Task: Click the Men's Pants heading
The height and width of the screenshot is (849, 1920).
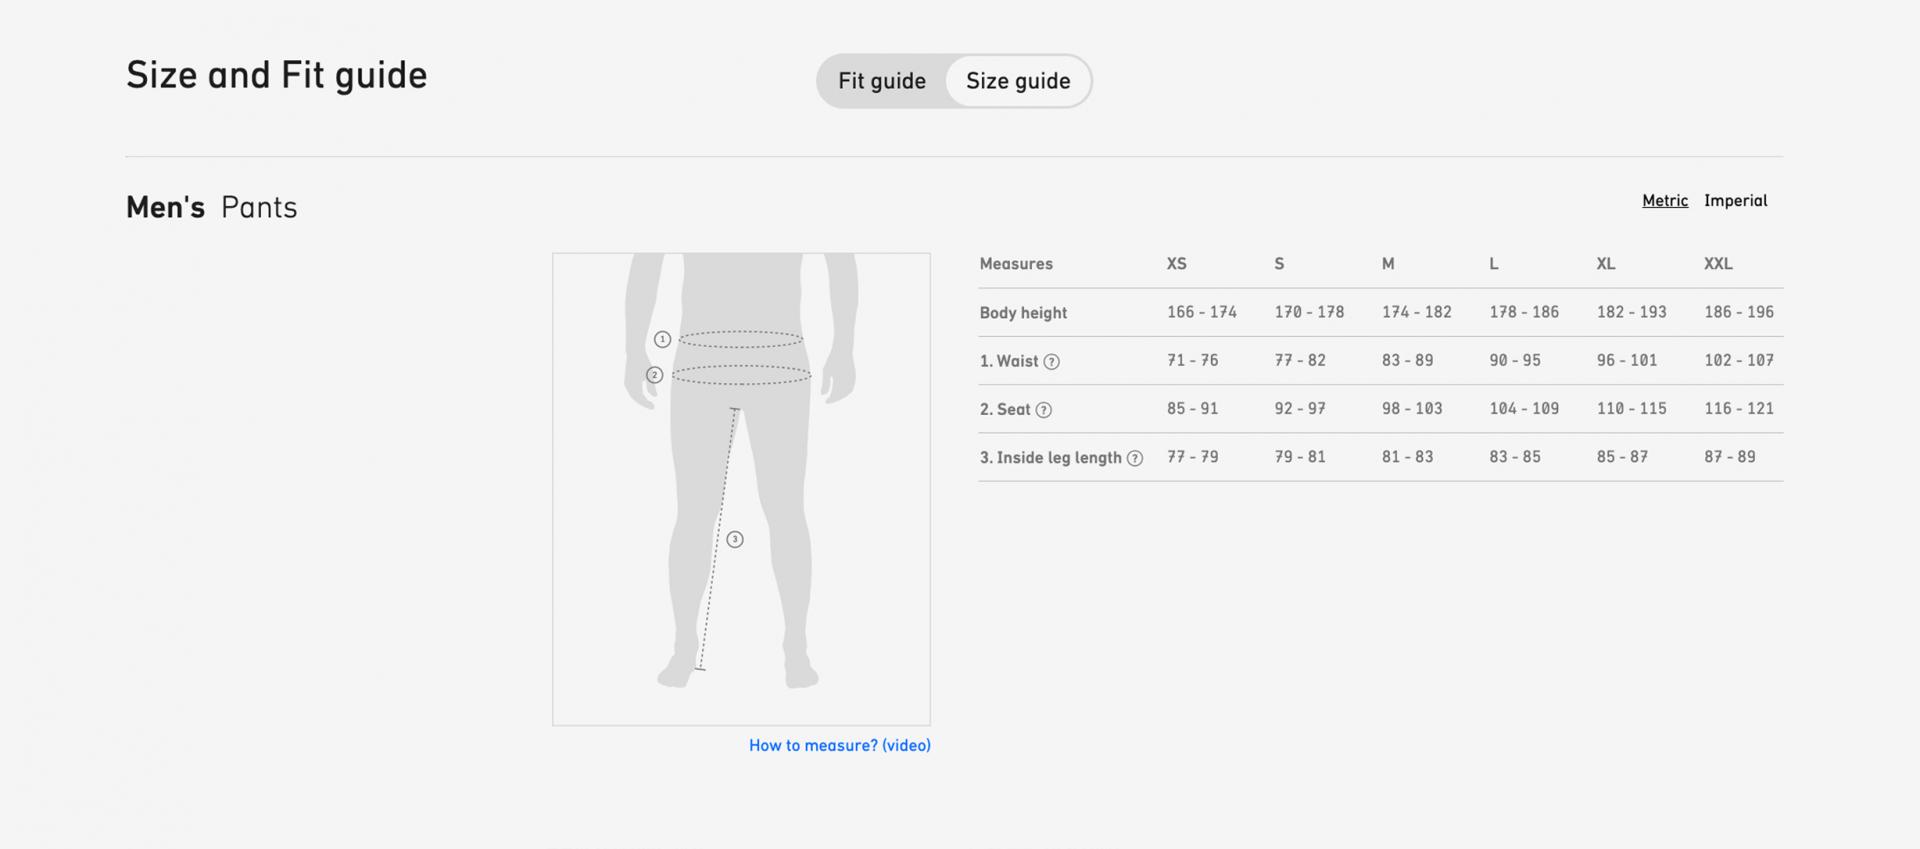Action: click(212, 208)
